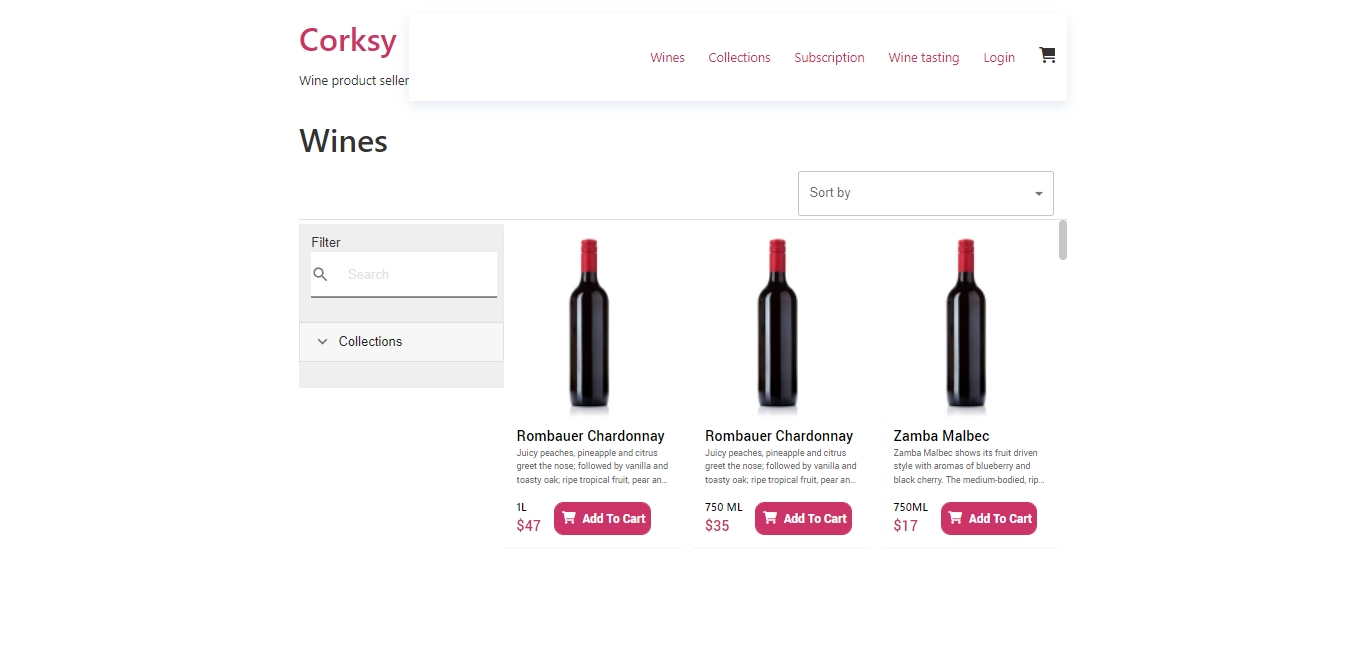Open the Sort by dropdown

point(926,193)
